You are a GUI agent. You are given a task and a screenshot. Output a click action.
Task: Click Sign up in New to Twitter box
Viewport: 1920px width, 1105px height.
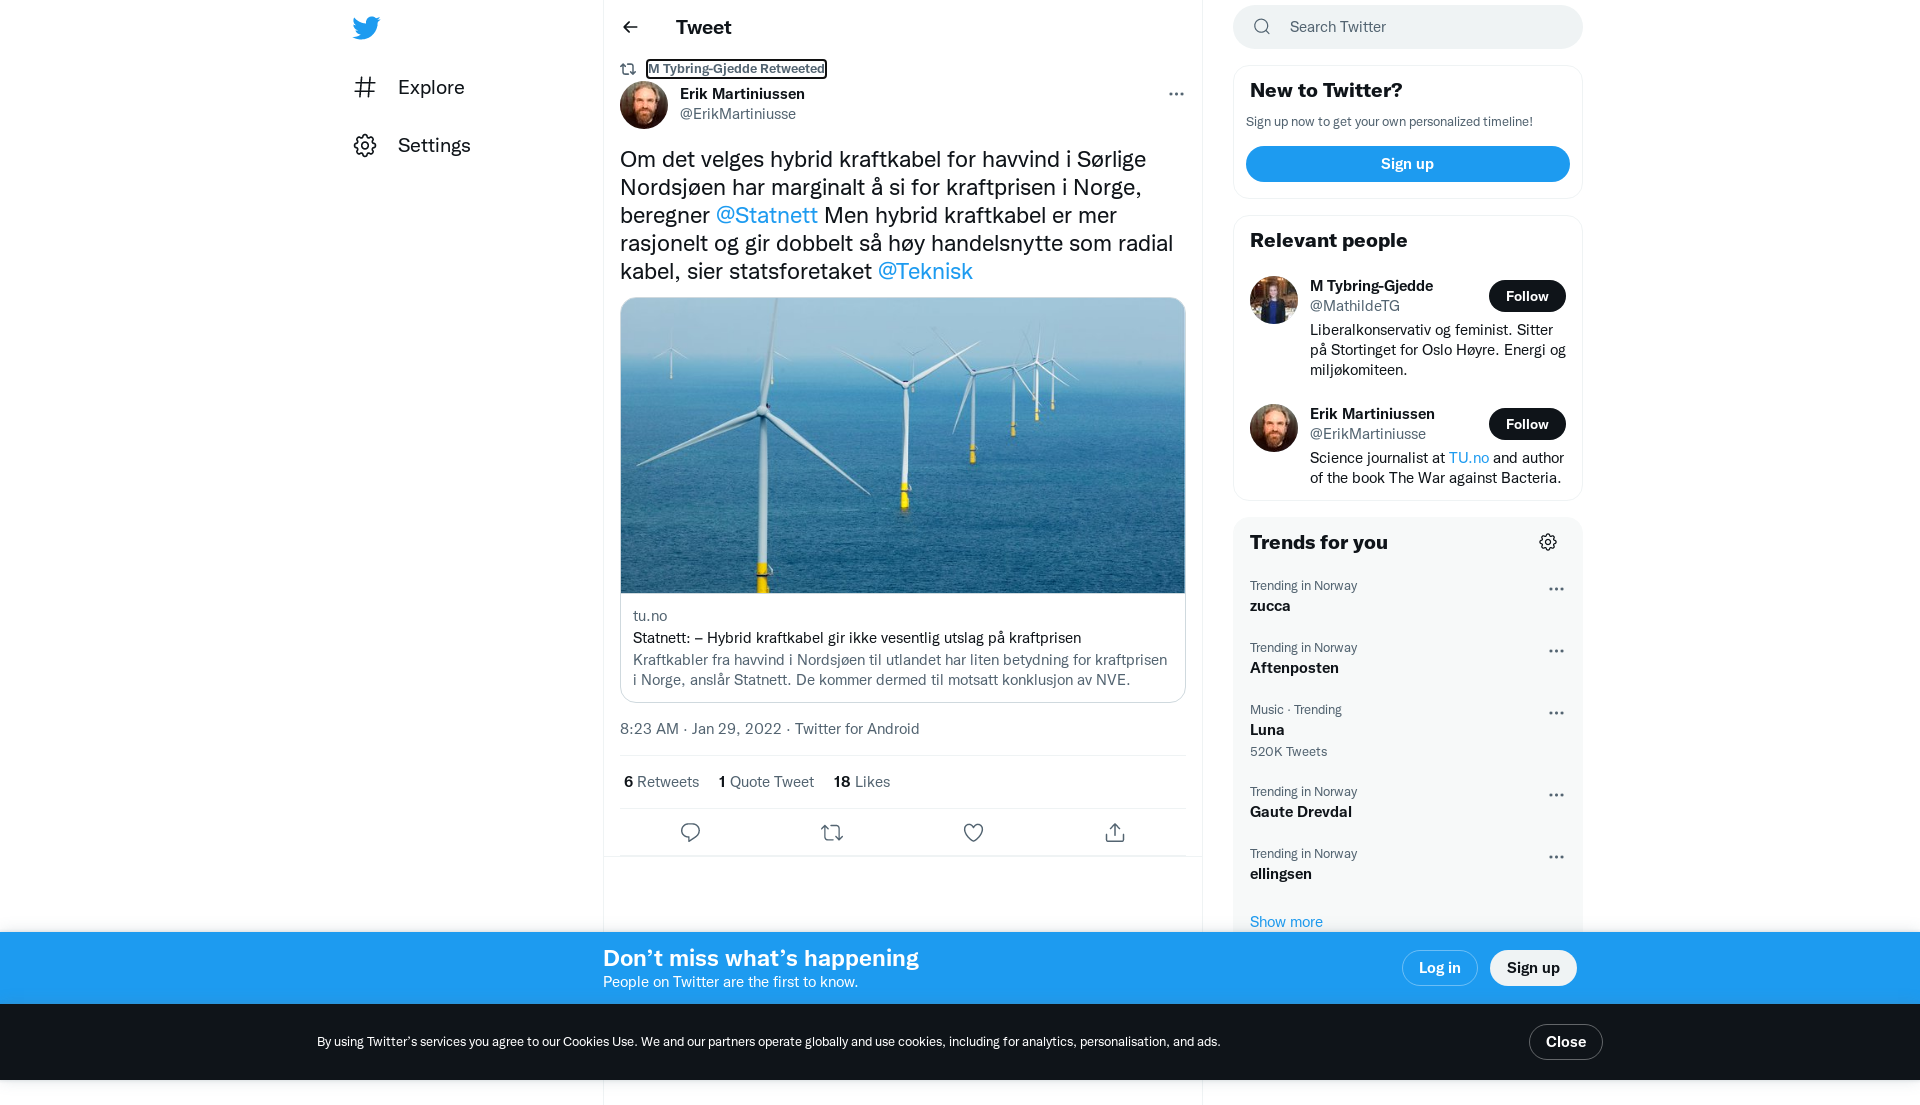coord(1408,164)
